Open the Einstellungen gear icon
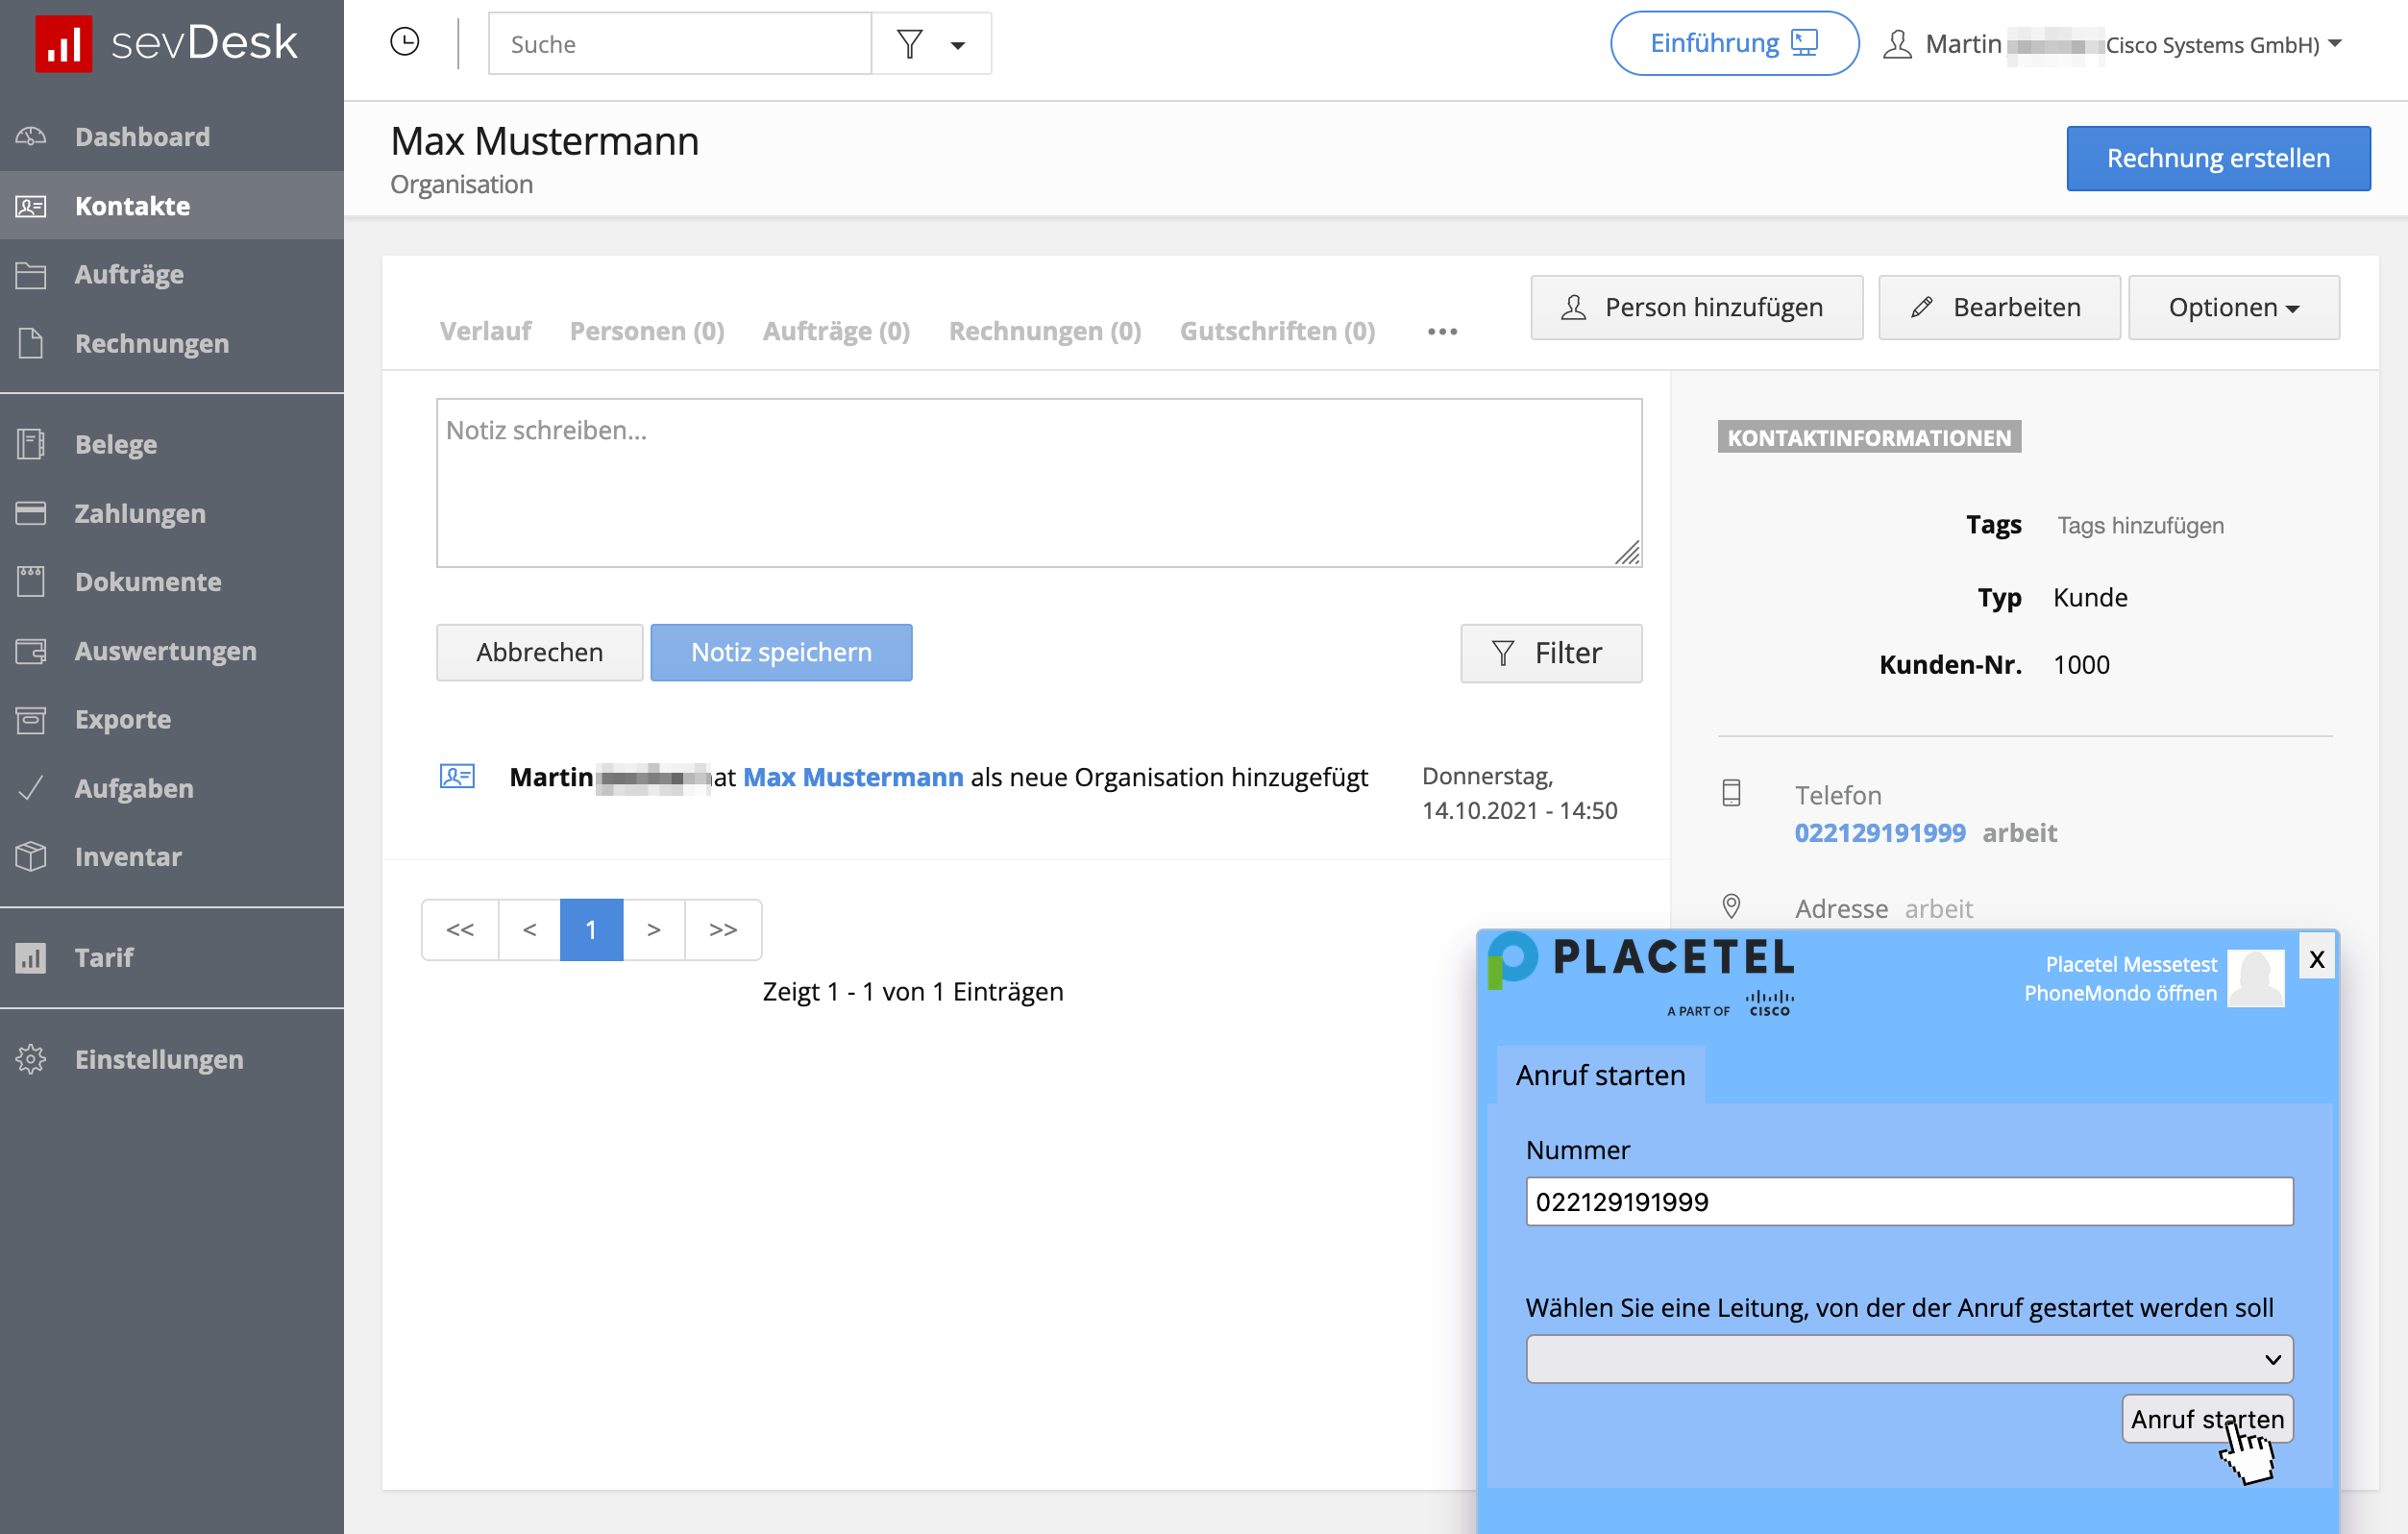 pyautogui.click(x=31, y=1059)
